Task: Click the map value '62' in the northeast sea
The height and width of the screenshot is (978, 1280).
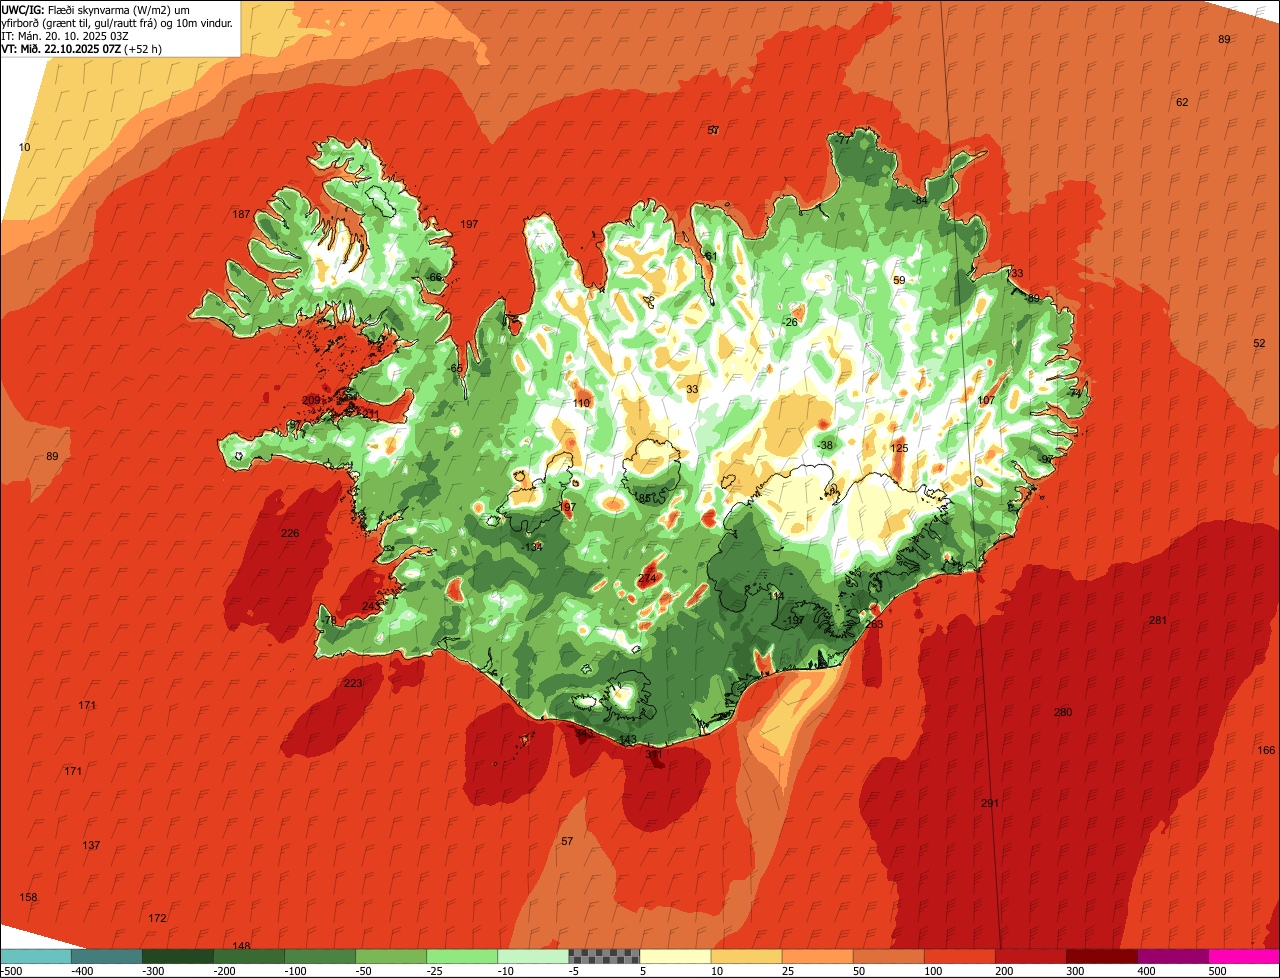Action: pyautogui.click(x=1182, y=103)
